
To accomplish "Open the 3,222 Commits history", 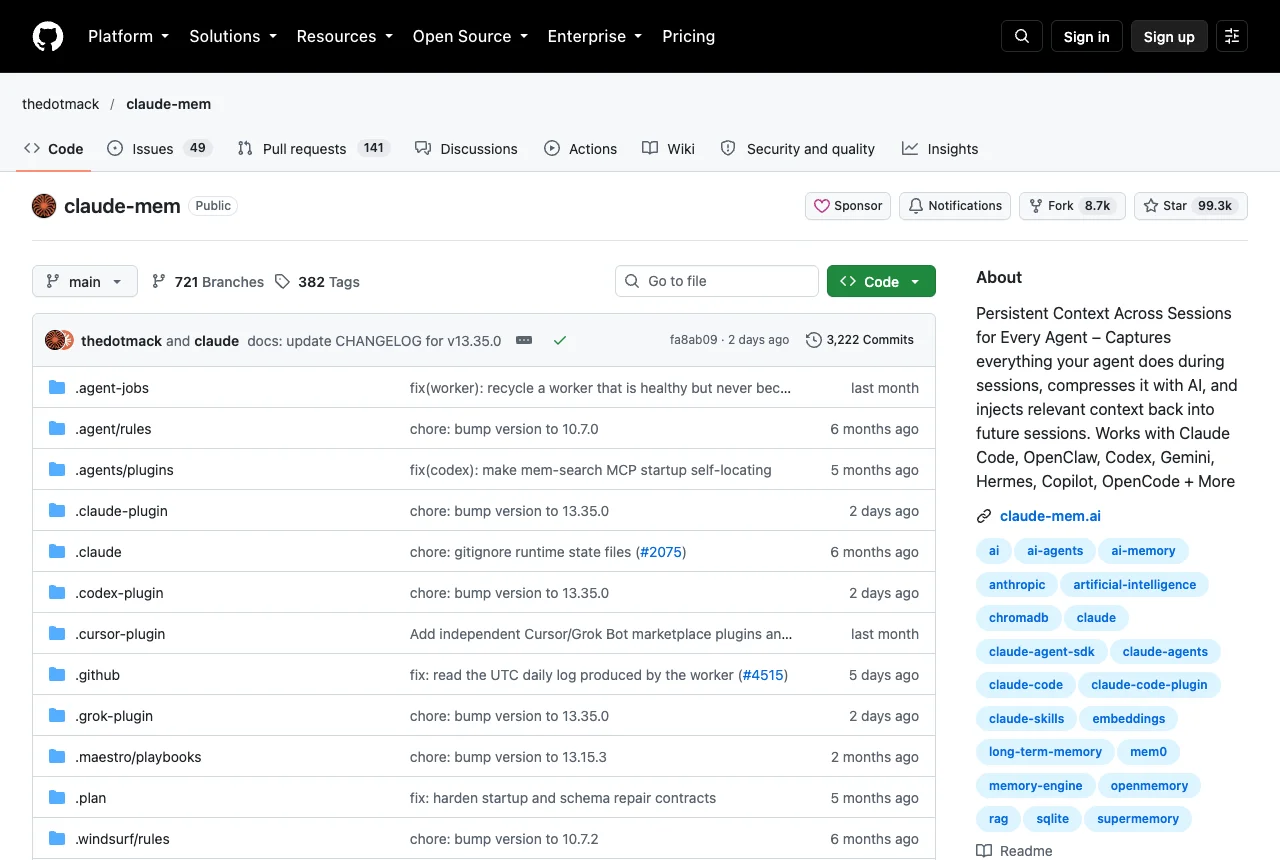I will click(860, 340).
